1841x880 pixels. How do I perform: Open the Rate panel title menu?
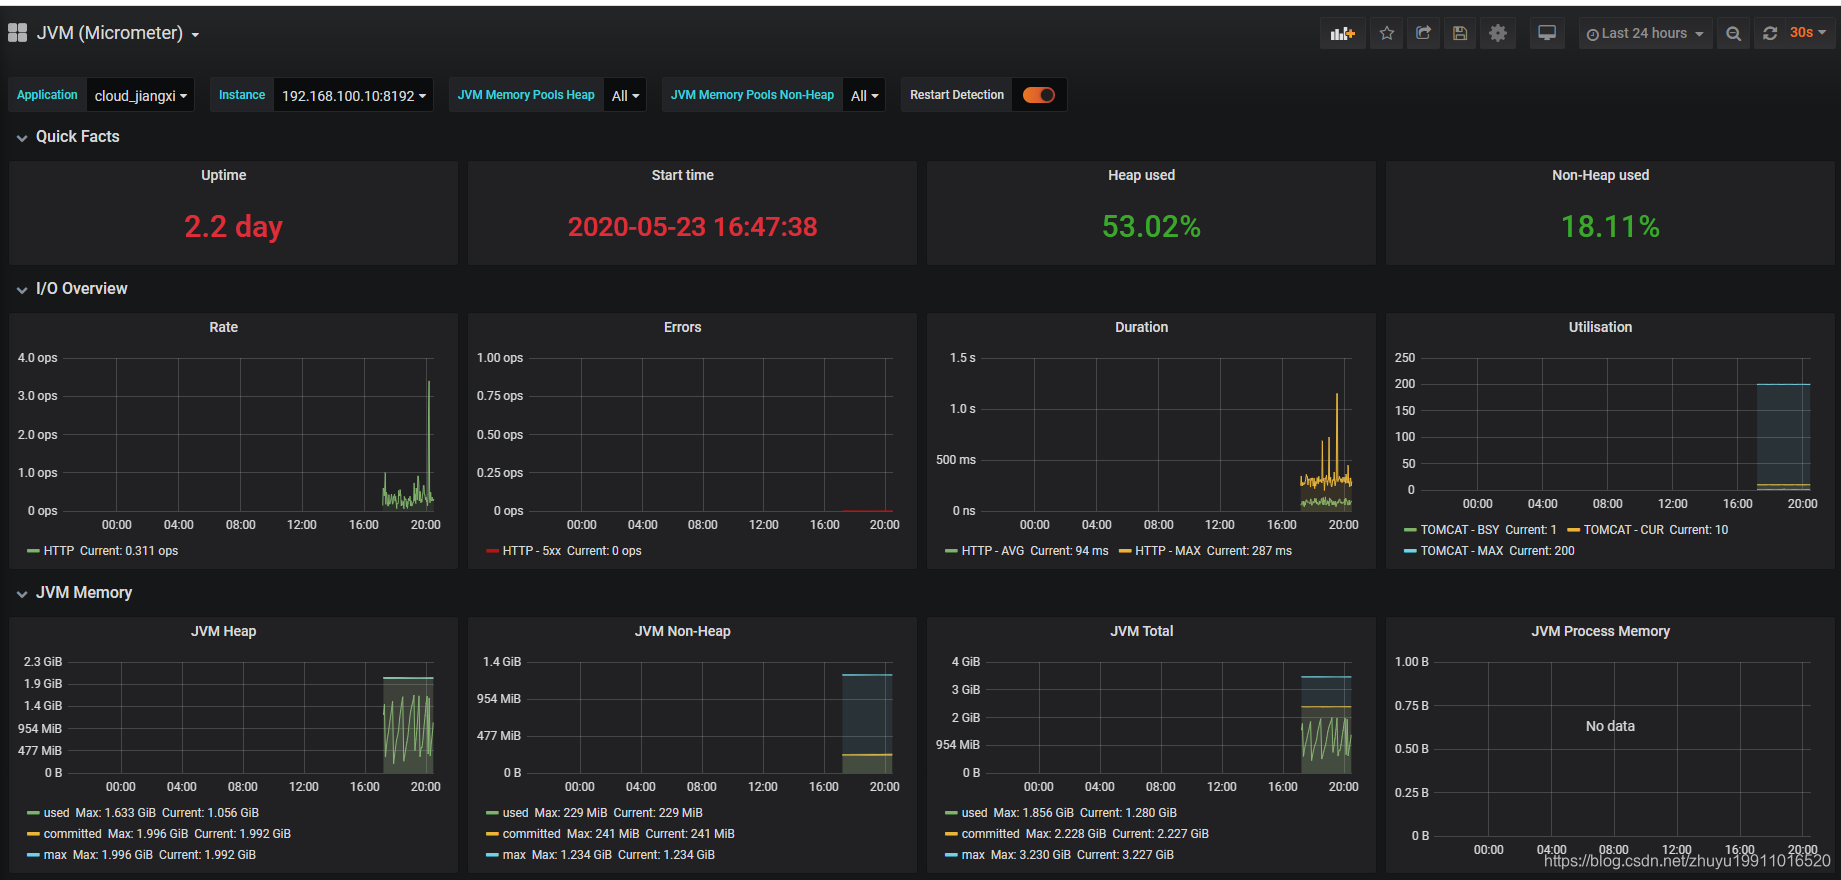(224, 327)
